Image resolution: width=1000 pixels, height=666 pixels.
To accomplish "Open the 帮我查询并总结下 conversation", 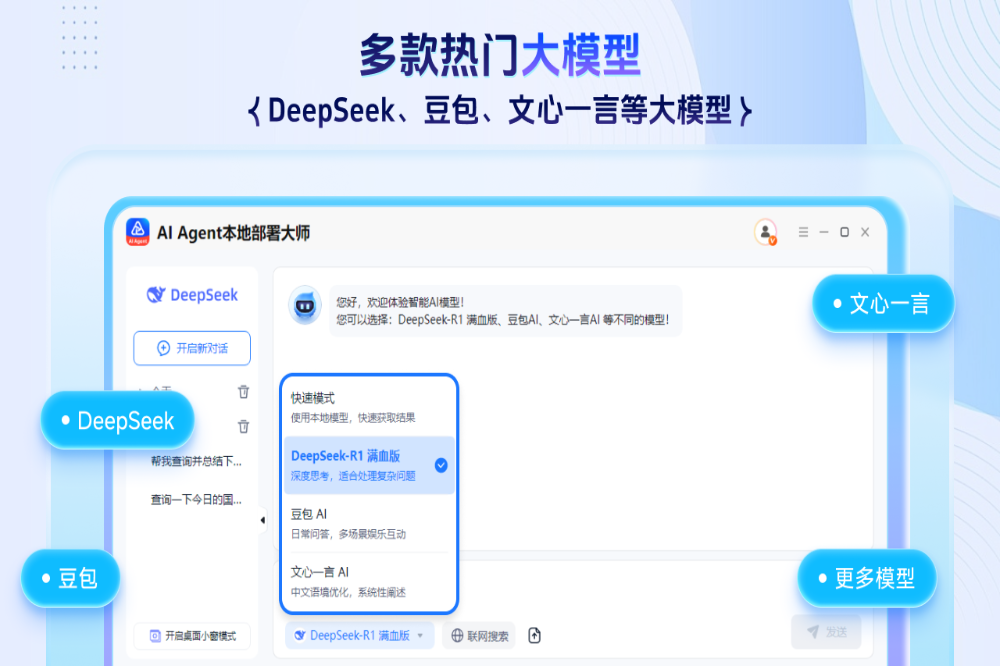I will pyautogui.click(x=195, y=461).
